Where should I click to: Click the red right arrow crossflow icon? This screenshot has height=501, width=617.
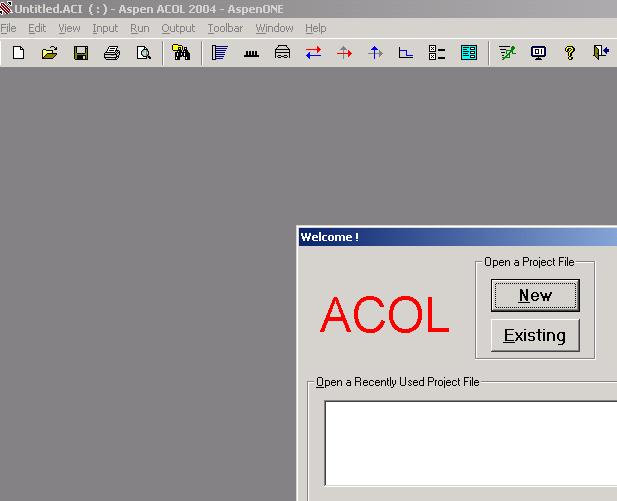344,52
